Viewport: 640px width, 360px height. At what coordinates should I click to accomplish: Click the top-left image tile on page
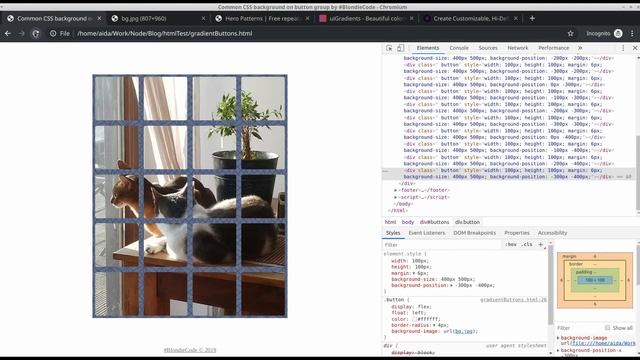tap(117, 98)
